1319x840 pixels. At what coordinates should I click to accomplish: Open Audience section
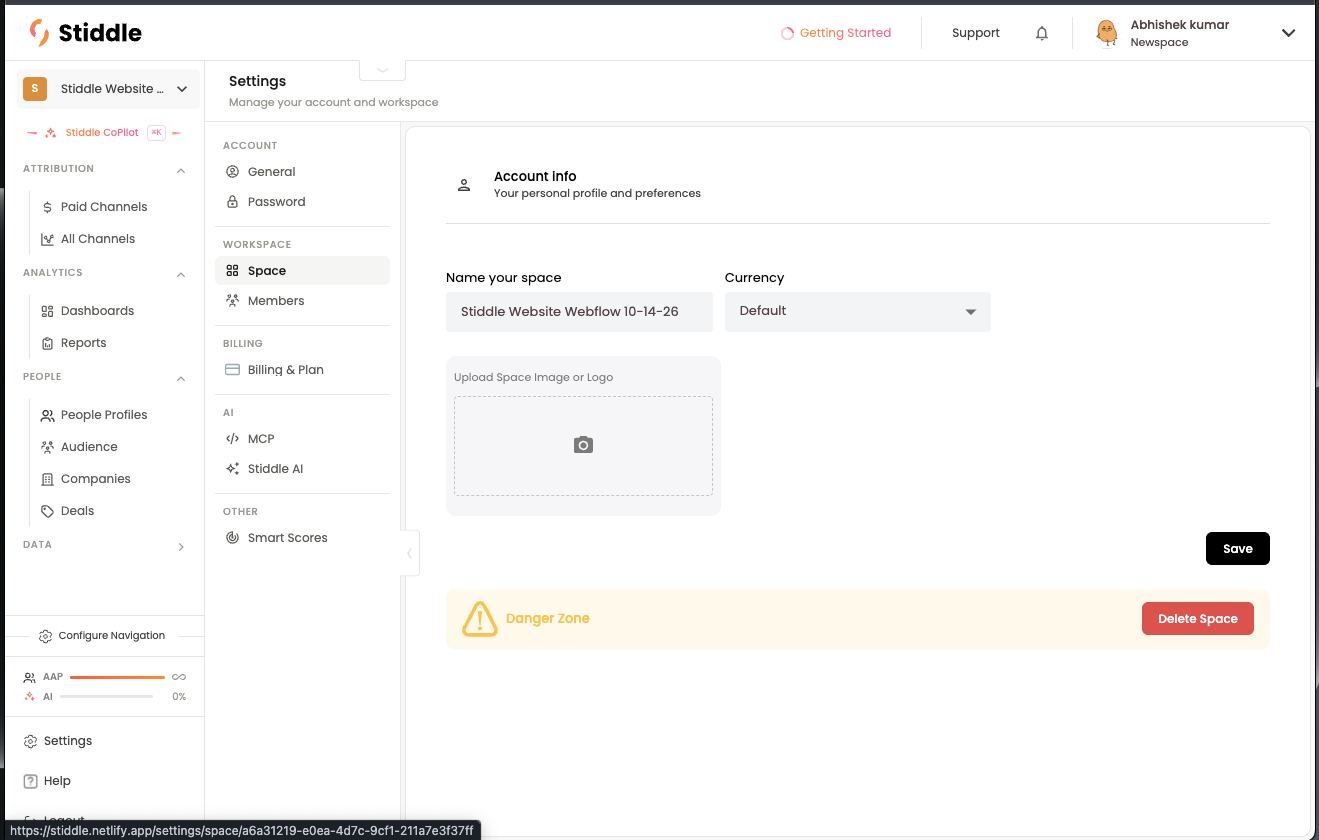[x=89, y=447]
